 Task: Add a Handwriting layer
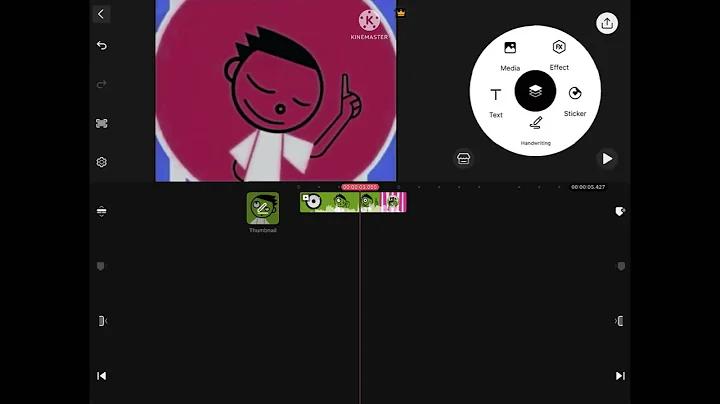coord(535,131)
